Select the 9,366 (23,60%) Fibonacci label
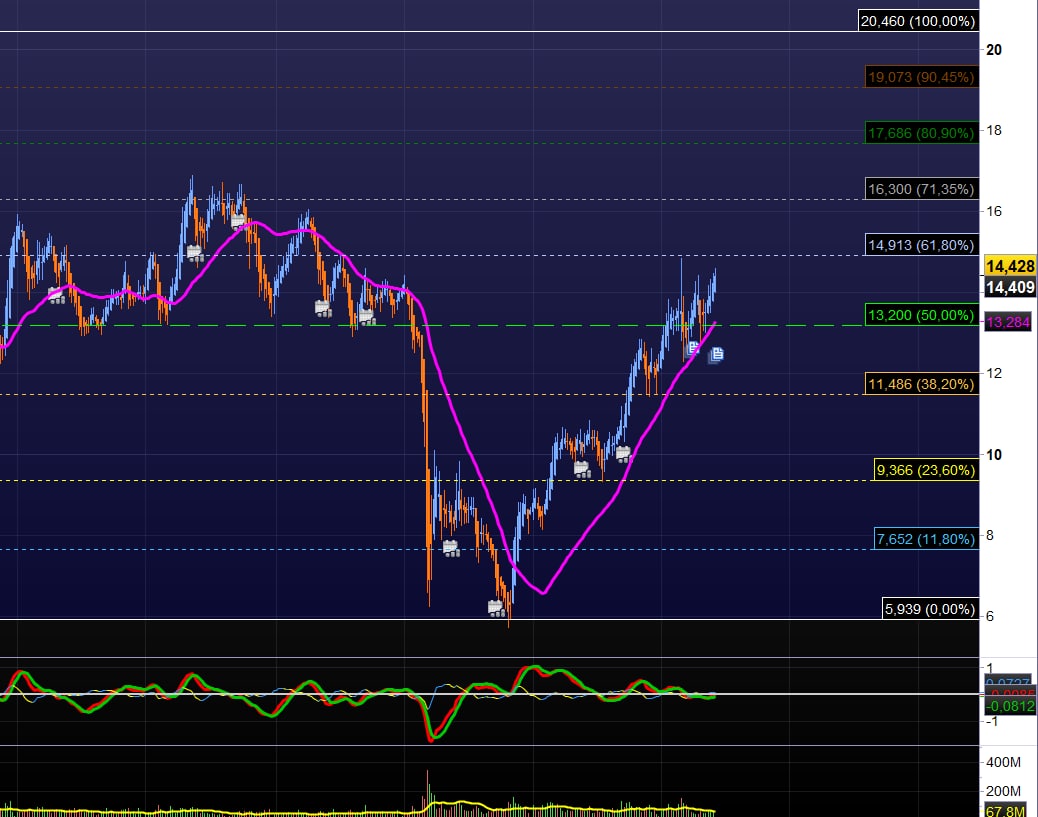 point(925,470)
